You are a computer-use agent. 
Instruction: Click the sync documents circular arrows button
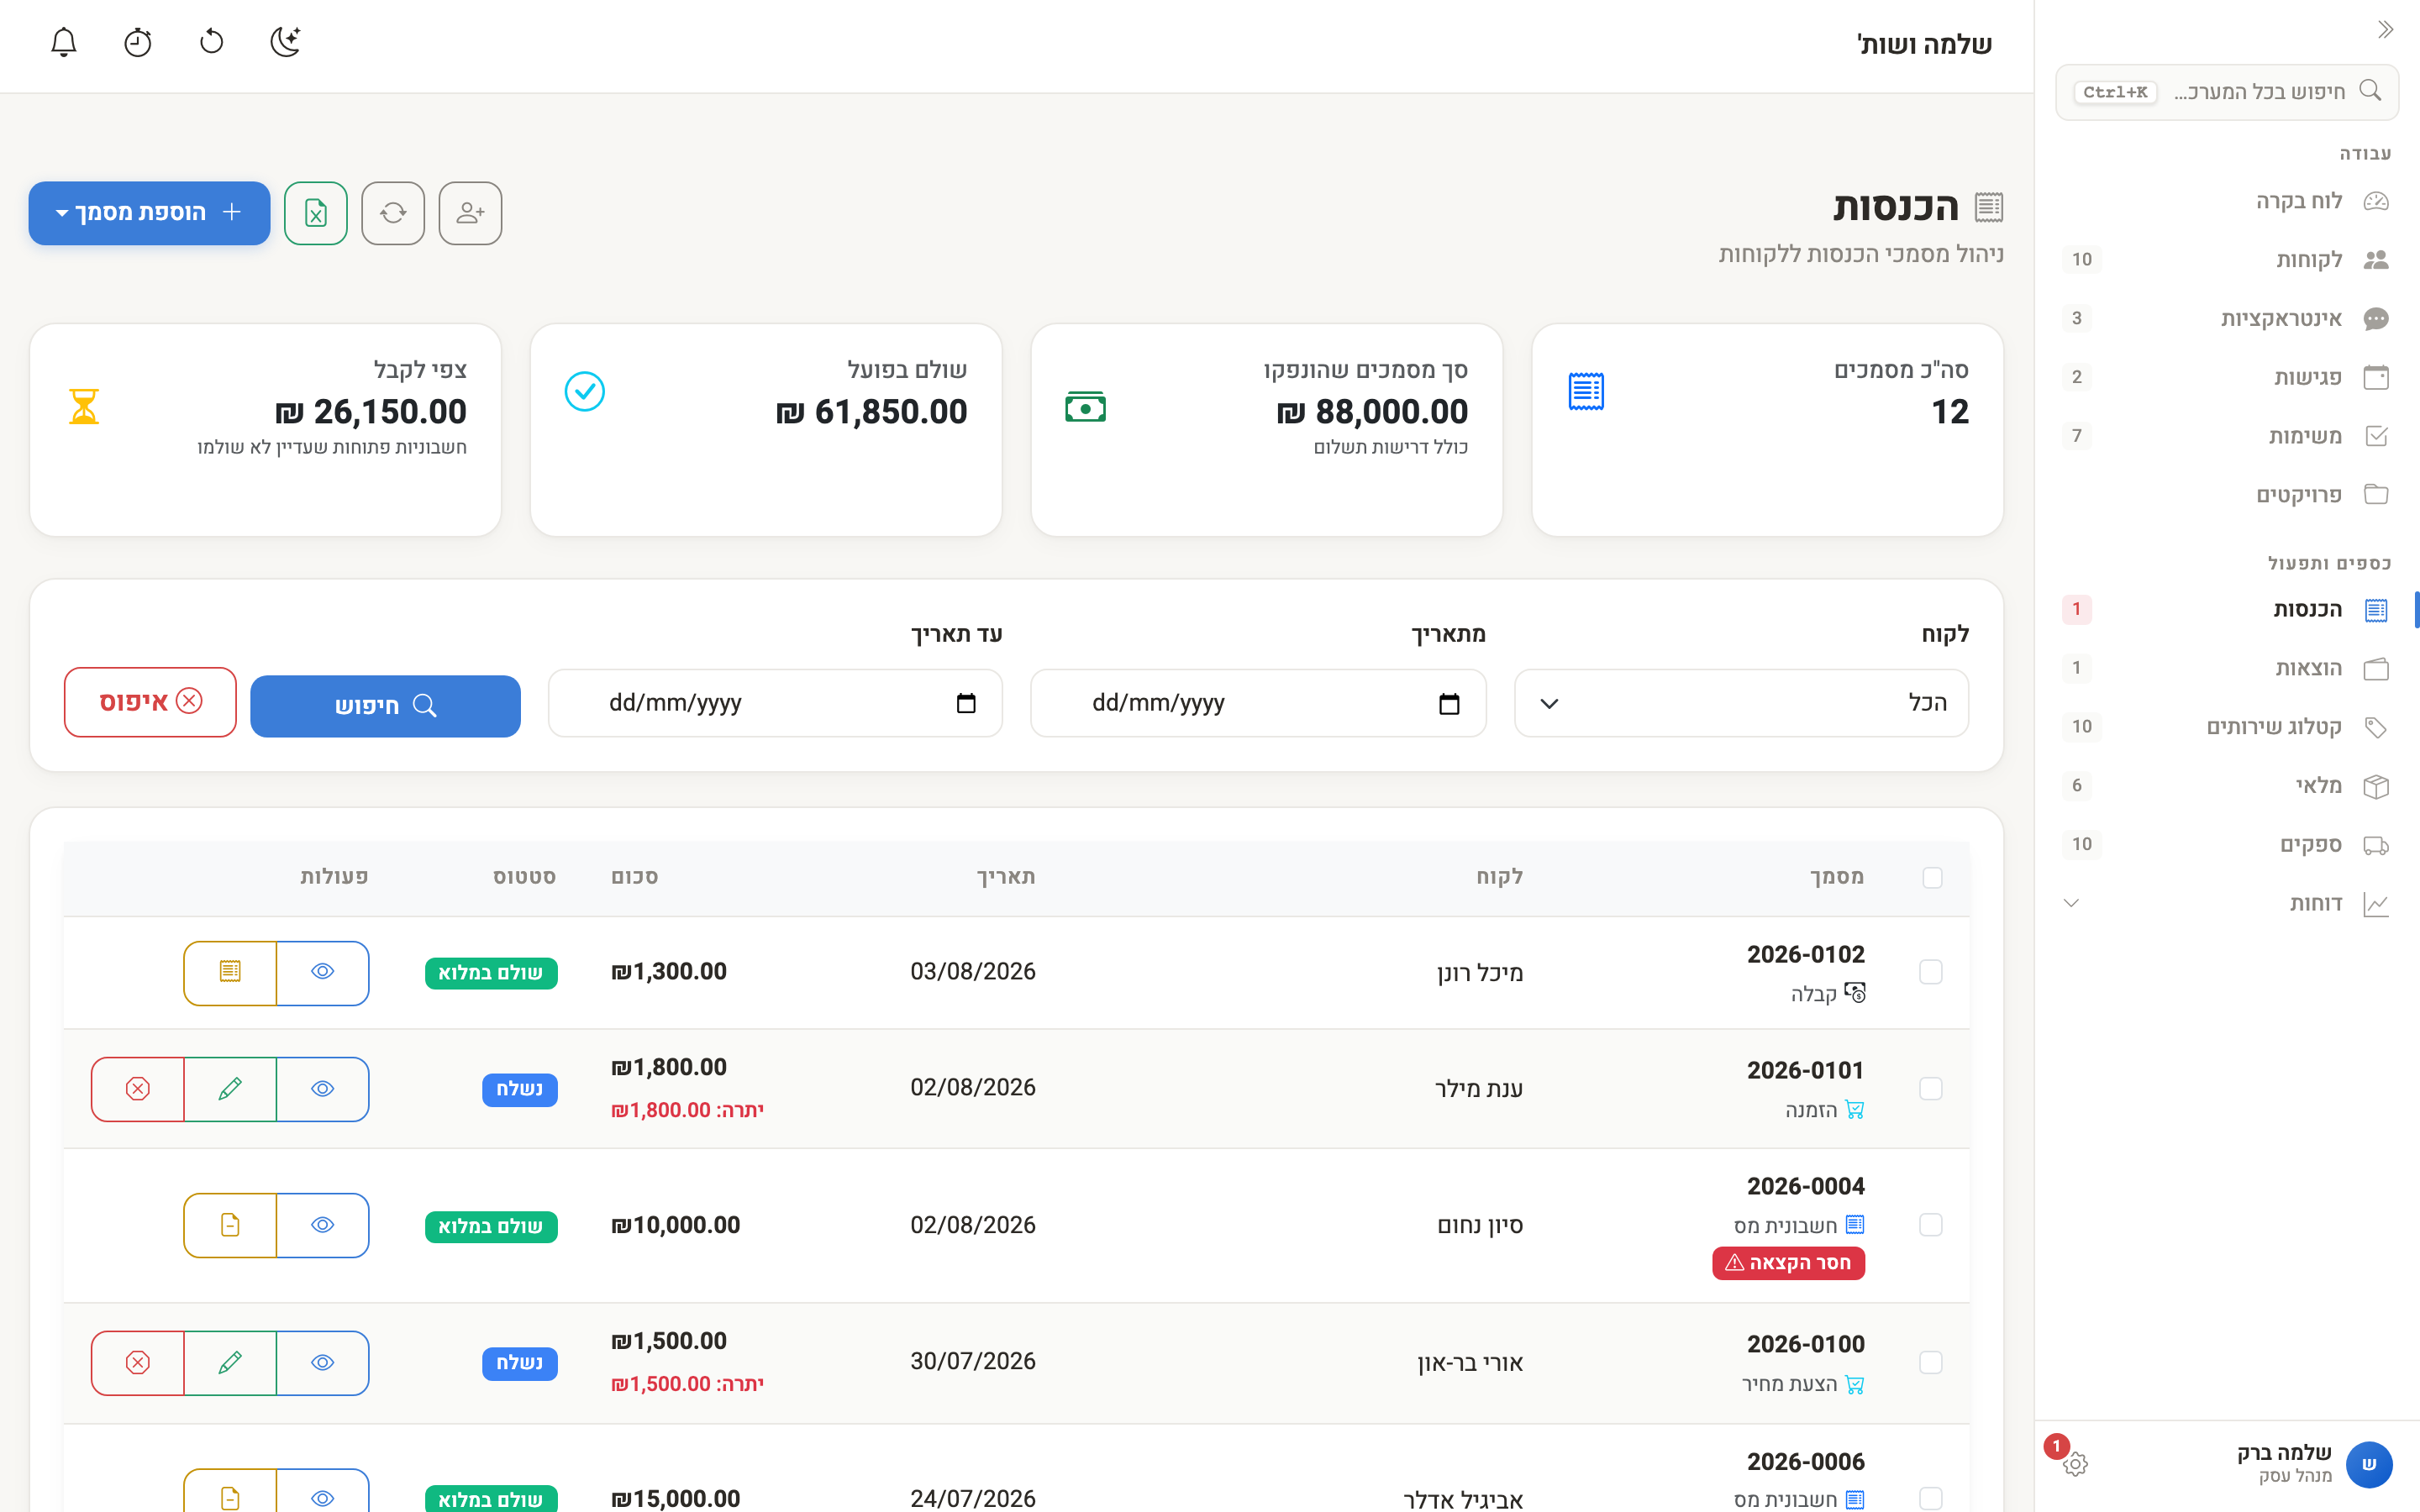(393, 212)
